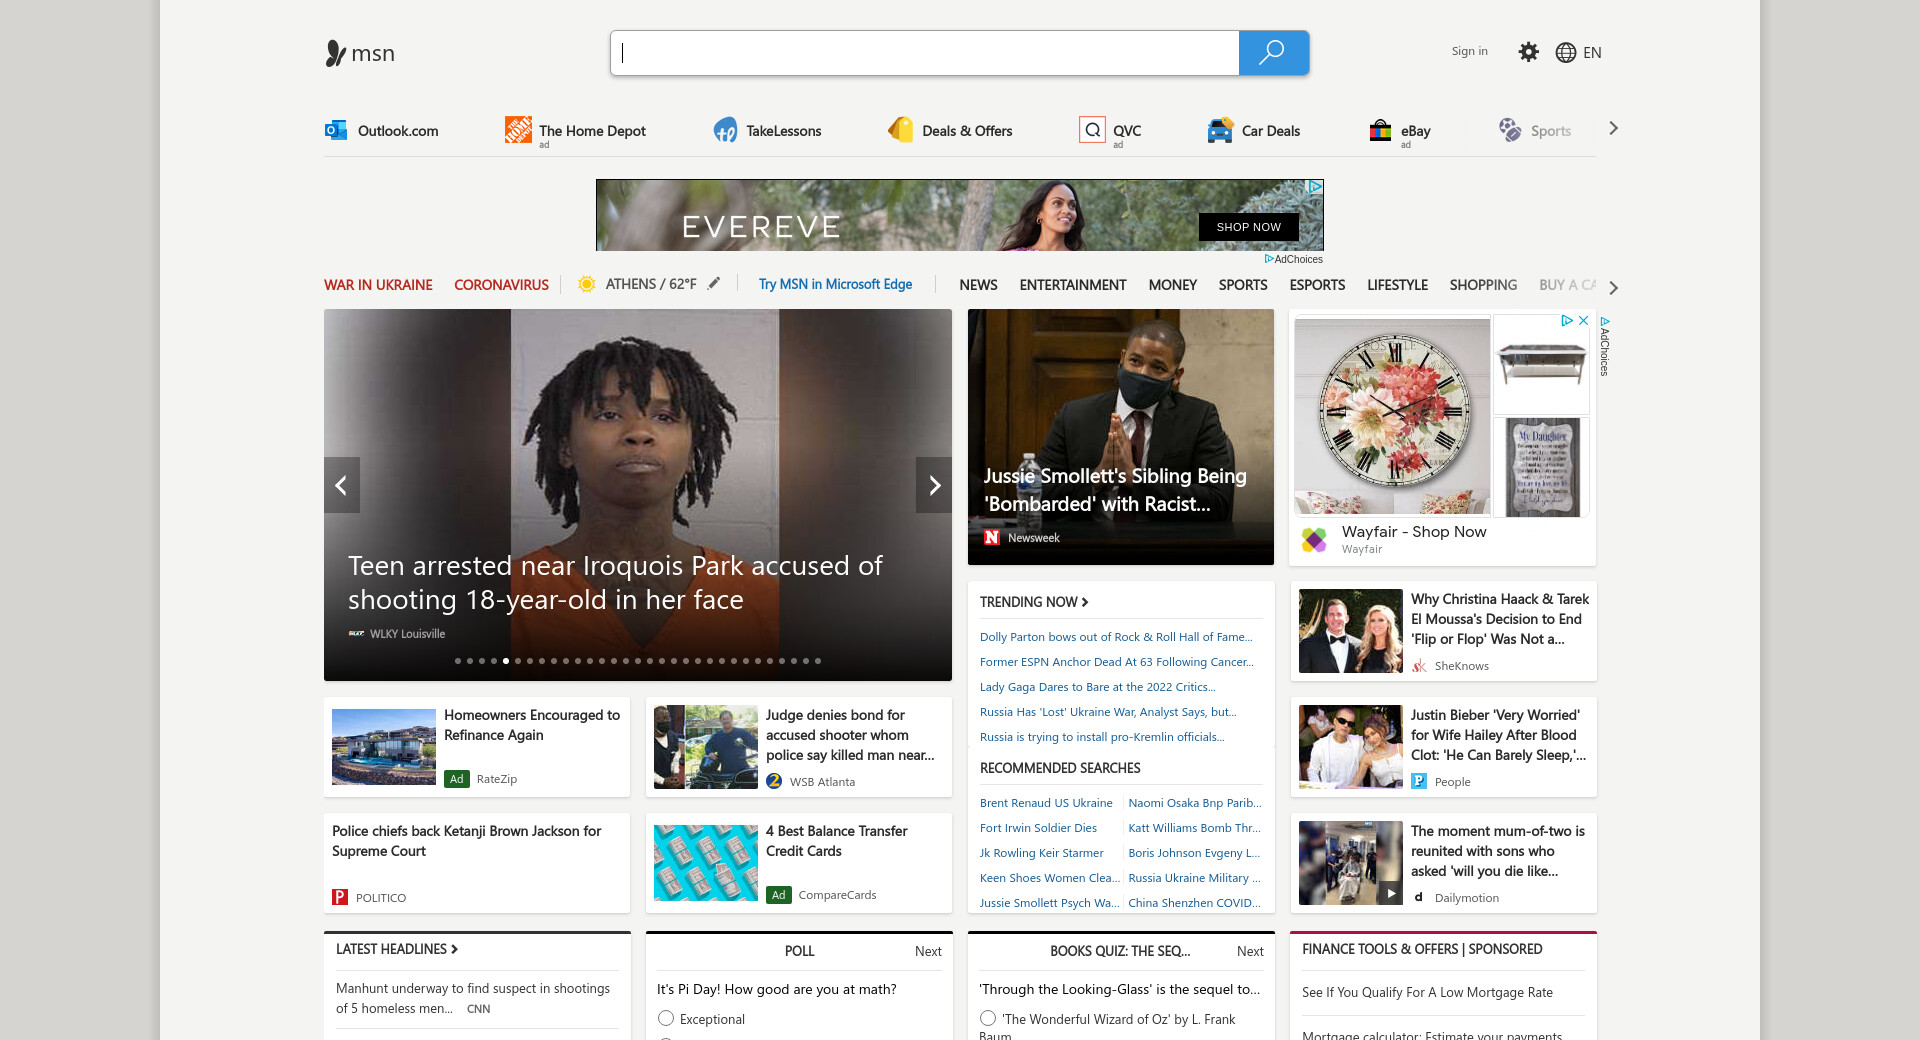The image size is (1920, 1040).
Task: Open Ketanji Brown Jackson police chiefs story
Action: point(467,841)
